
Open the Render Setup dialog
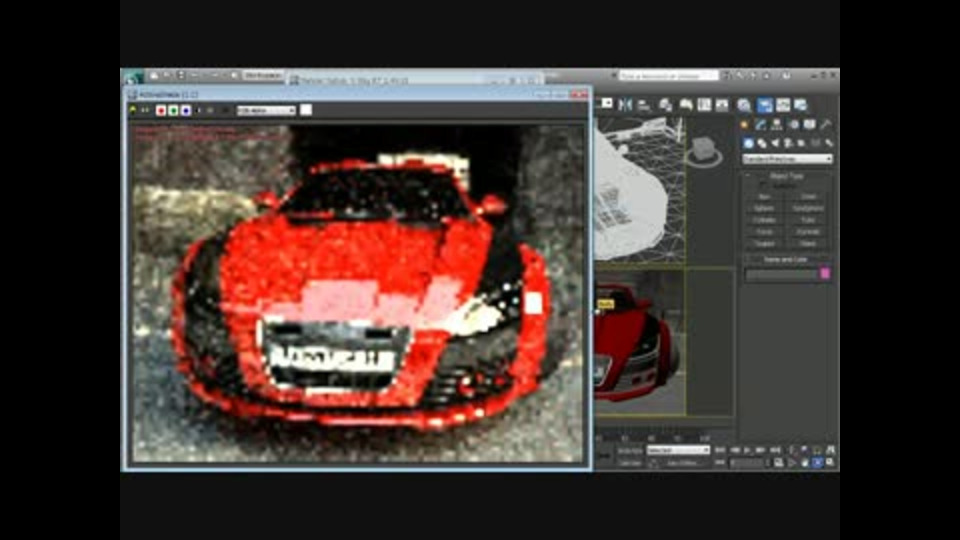(x=765, y=105)
